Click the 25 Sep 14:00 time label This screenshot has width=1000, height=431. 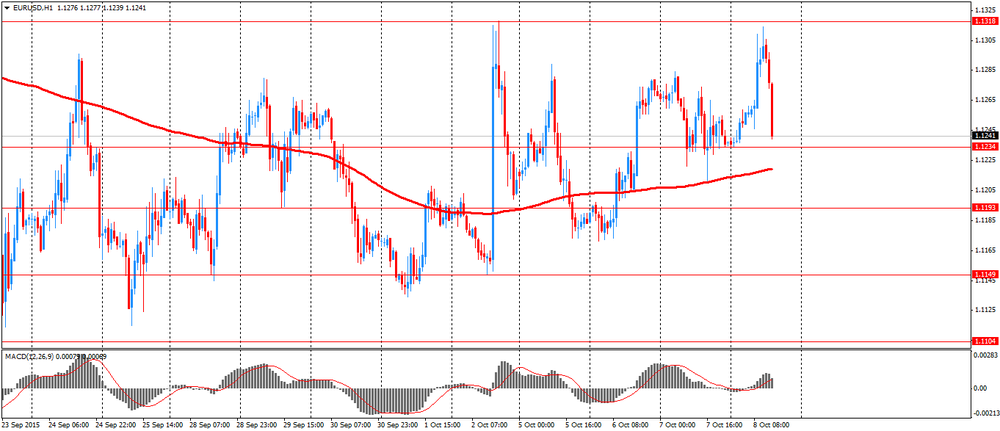[164, 423]
